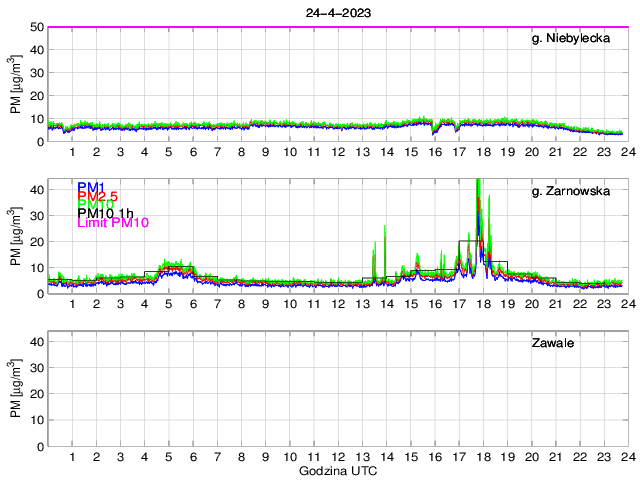This screenshot has height=480, width=640.
Task: Click the y-axis PM label of Zarnowska plot
Action: [x=16, y=236]
